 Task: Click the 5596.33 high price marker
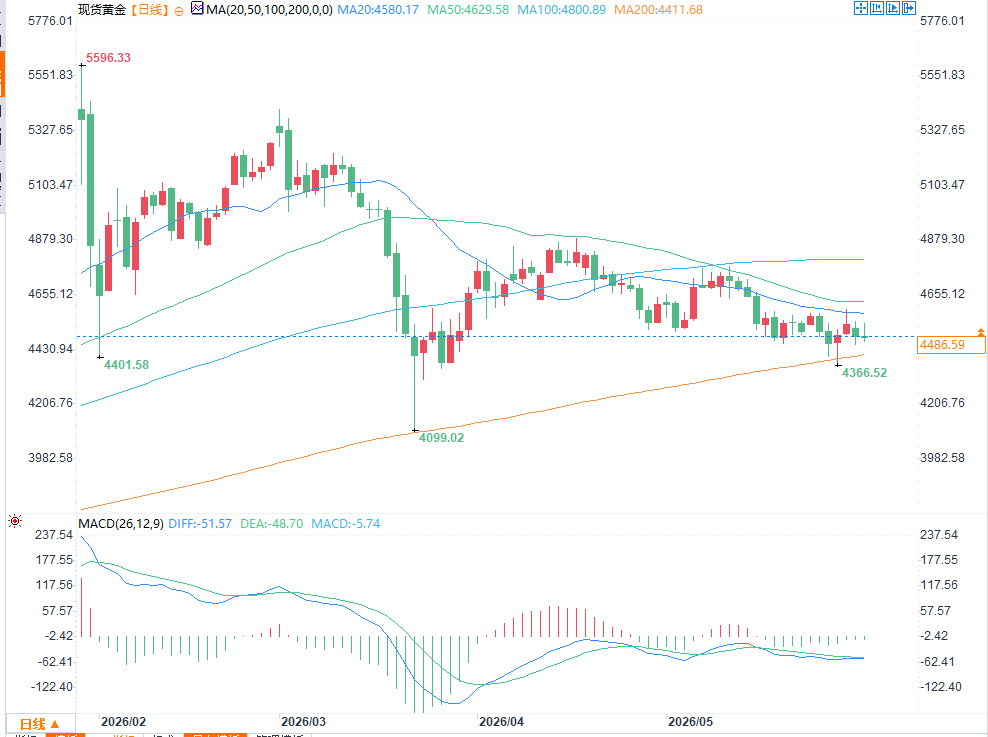tap(108, 58)
